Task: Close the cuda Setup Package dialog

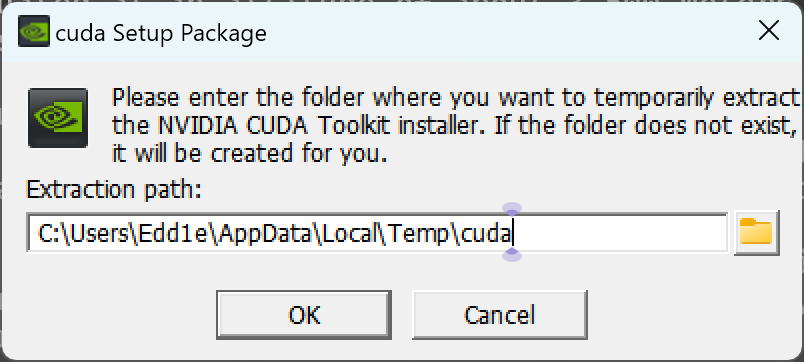Action: pyautogui.click(x=769, y=32)
